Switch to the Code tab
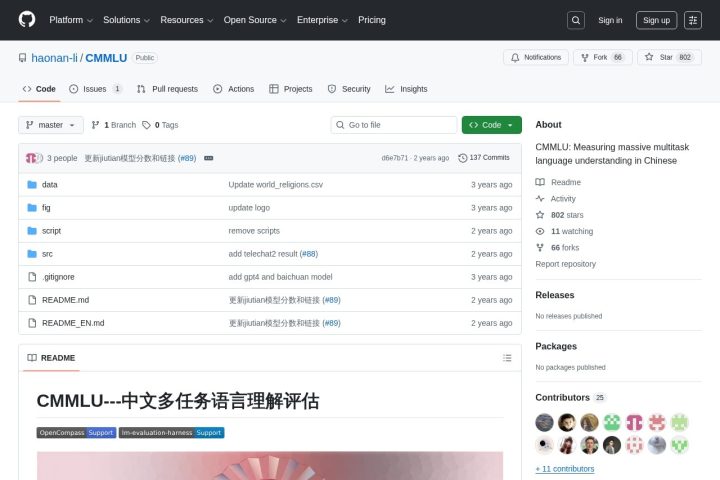 tap(39, 89)
